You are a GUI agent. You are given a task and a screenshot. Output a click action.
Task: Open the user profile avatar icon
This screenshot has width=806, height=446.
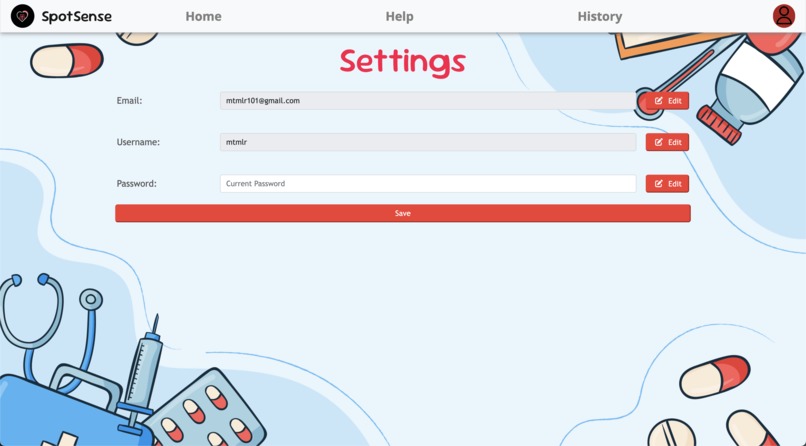[784, 16]
